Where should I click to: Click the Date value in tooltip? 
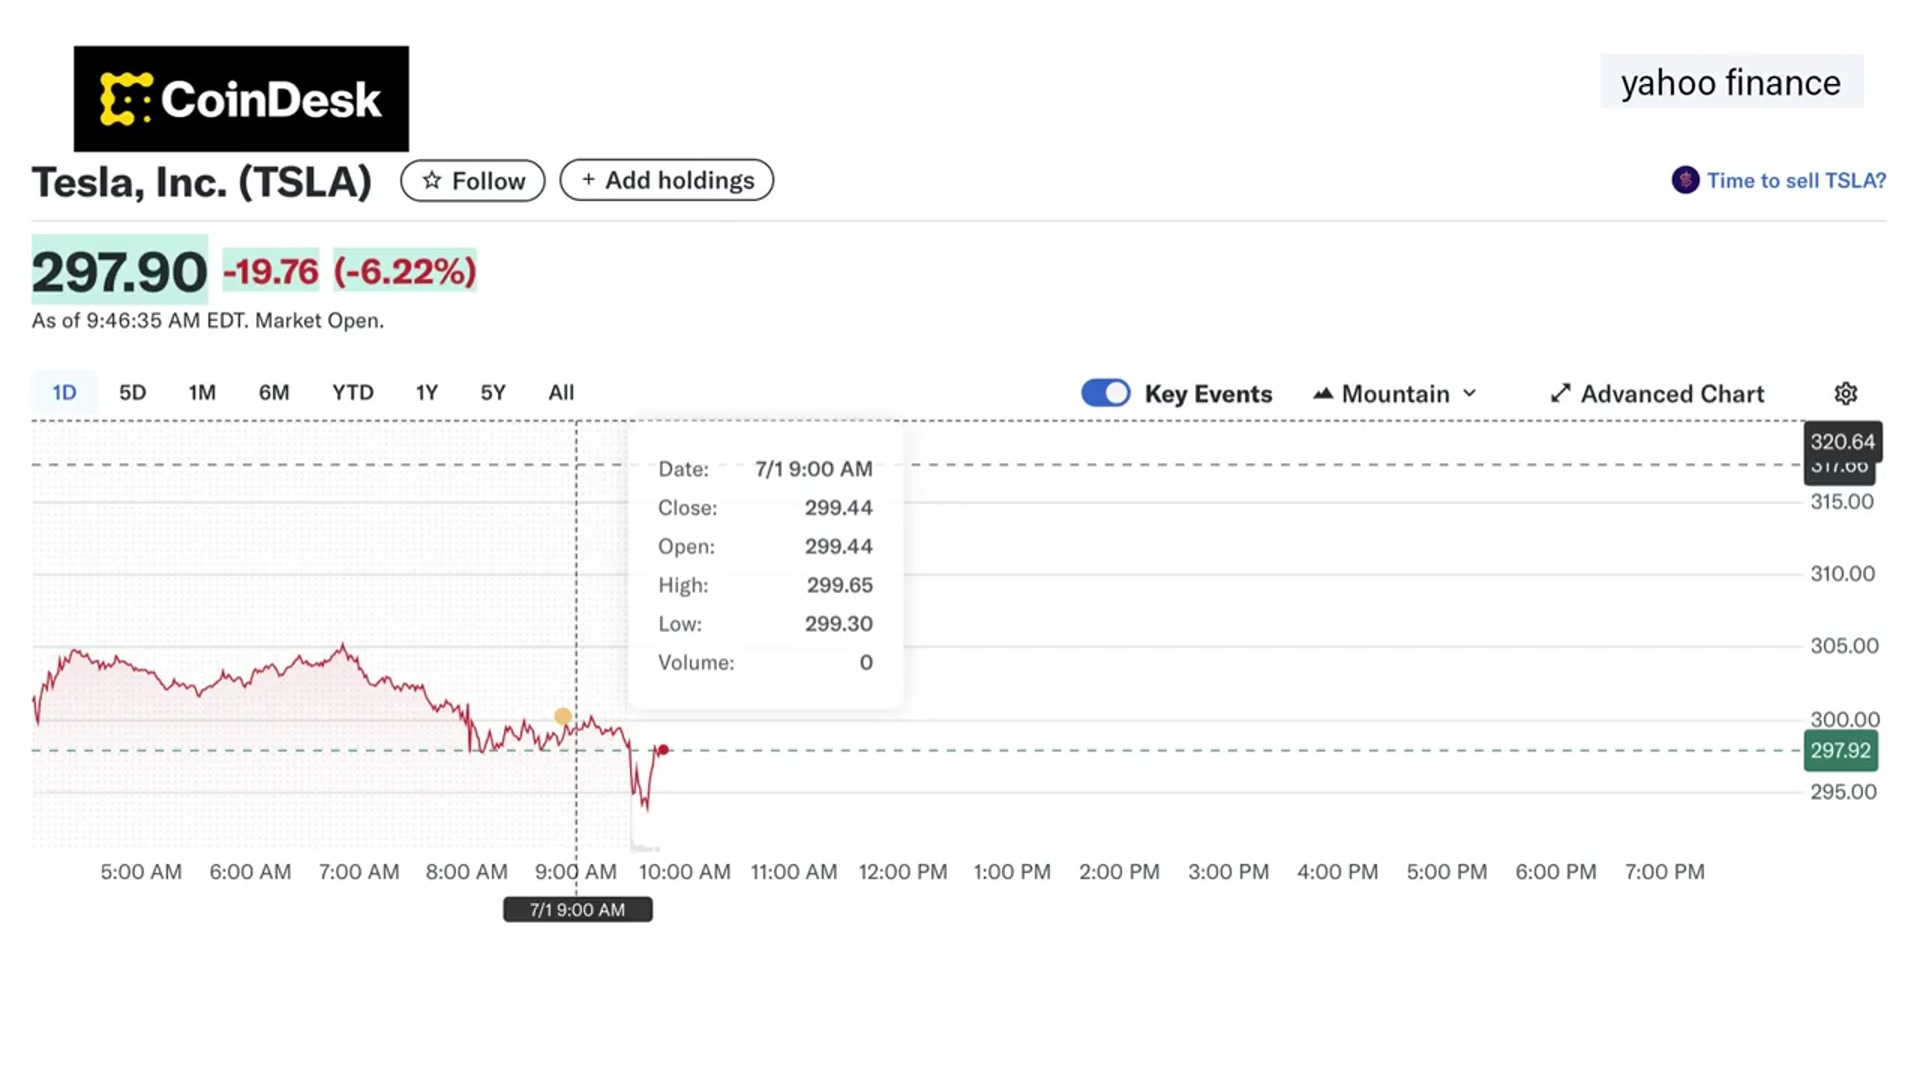tap(813, 468)
